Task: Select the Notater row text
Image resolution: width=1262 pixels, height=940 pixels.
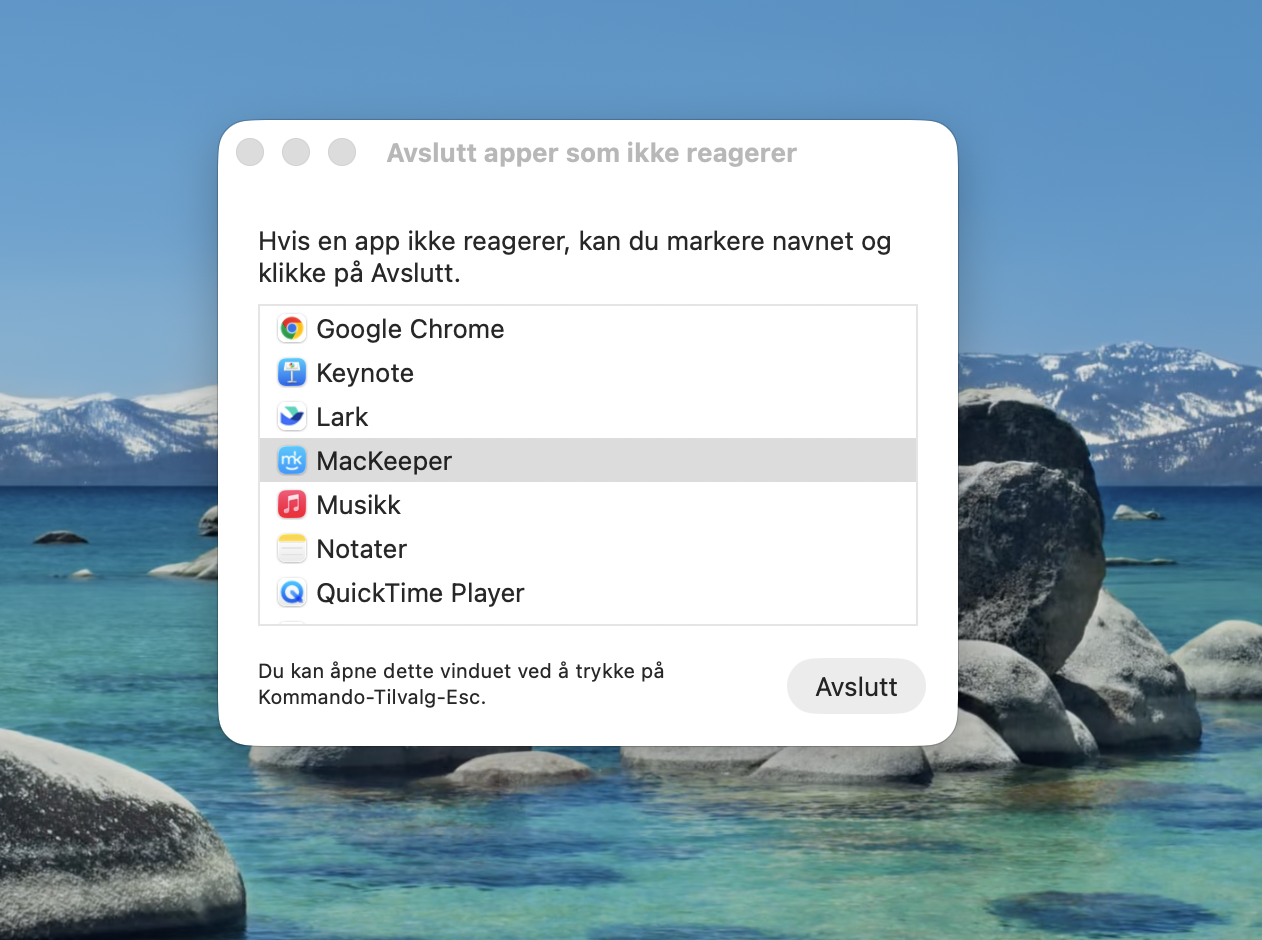Action: (361, 549)
